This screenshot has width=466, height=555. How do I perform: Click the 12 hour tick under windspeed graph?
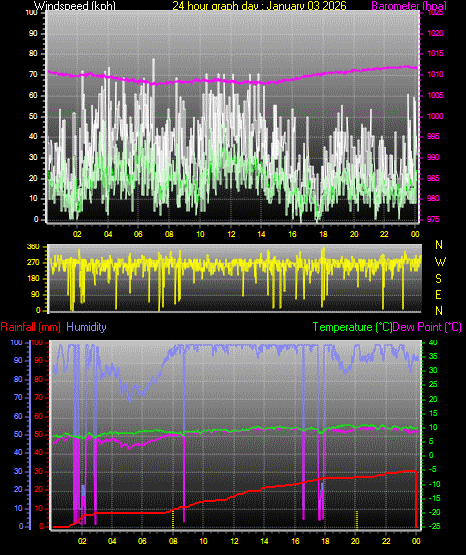point(231,234)
